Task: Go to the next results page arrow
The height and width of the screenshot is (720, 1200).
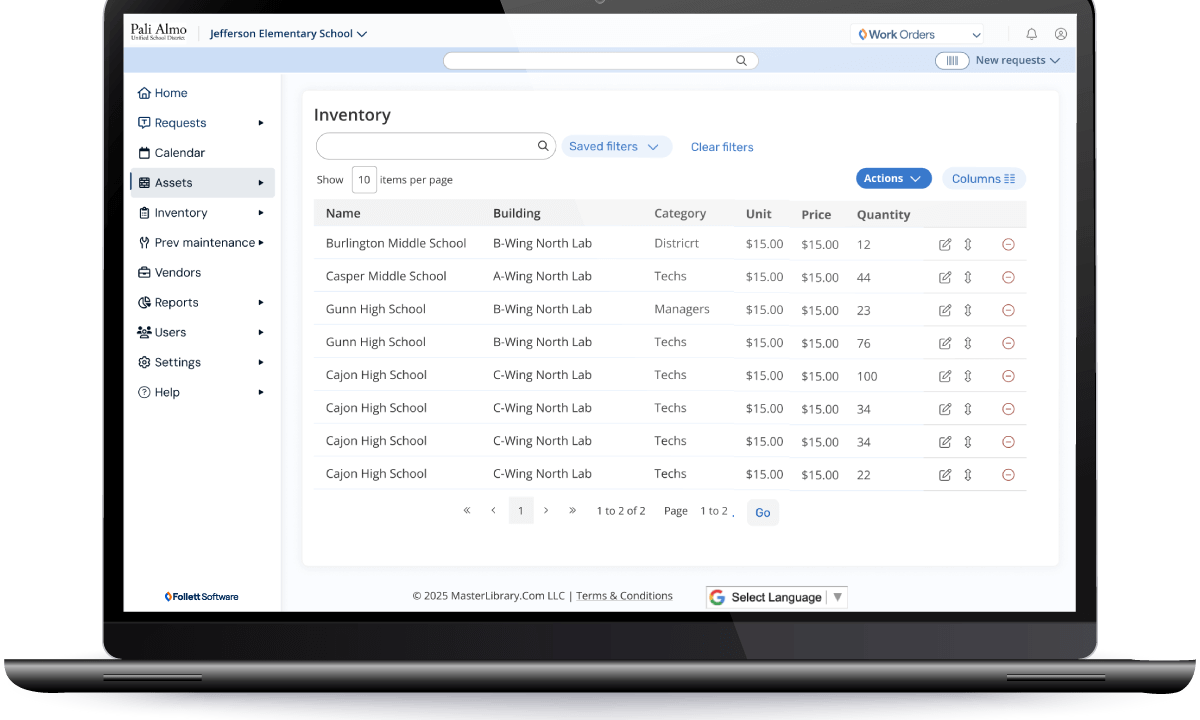Action: [x=546, y=511]
